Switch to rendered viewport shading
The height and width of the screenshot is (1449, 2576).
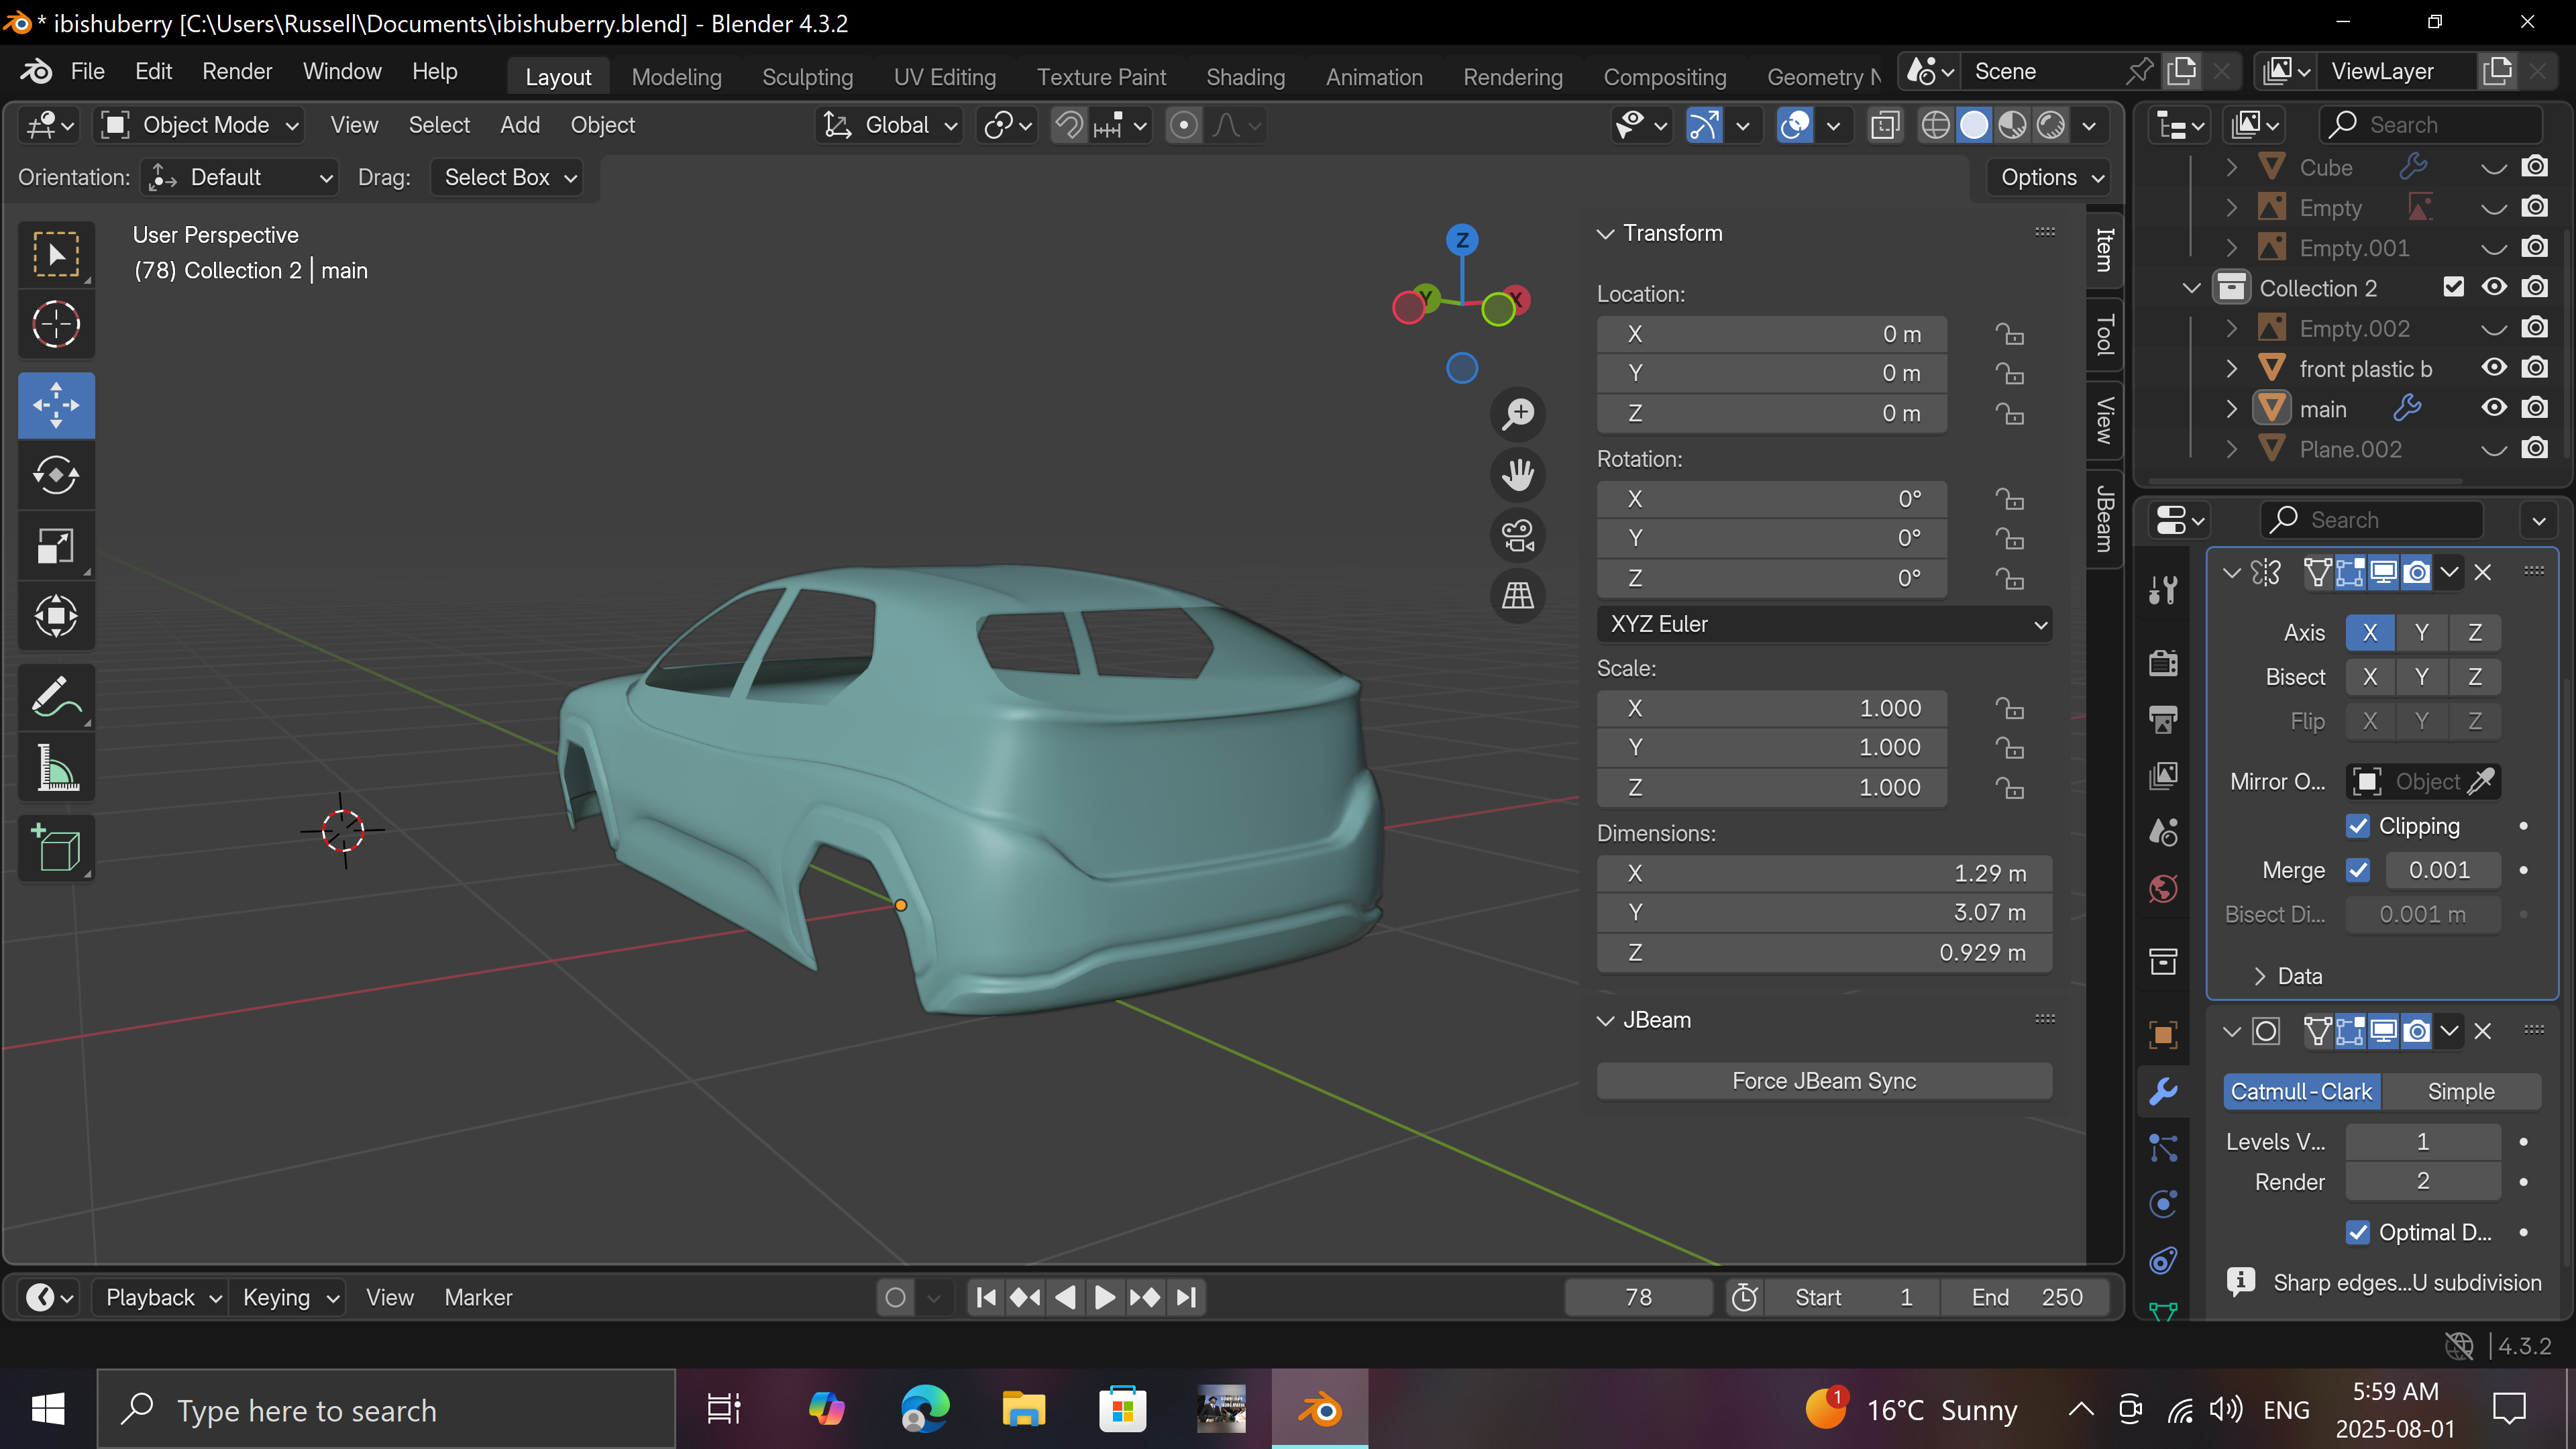(x=2051, y=125)
